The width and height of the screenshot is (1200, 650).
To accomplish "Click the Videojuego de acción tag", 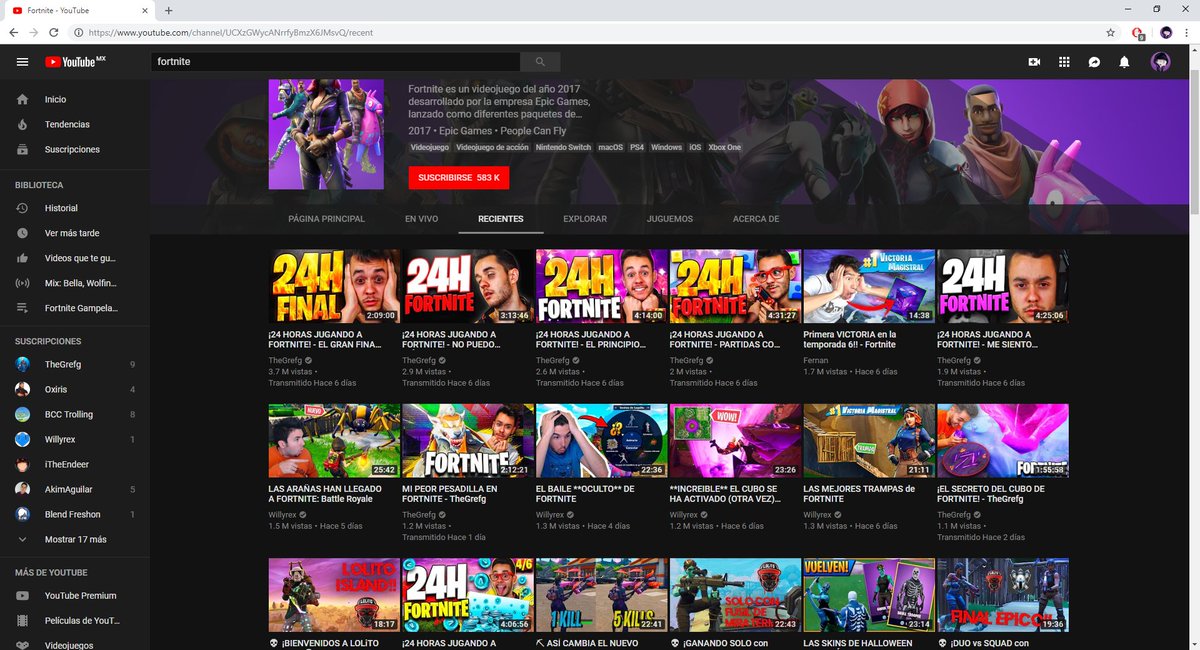I will 492,147.
